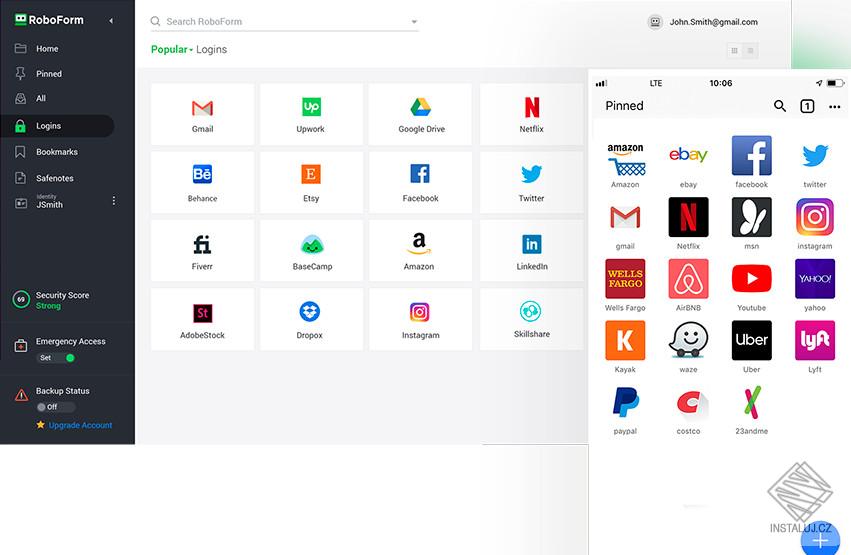The height and width of the screenshot is (555, 851).
Task: Open the Instagram login tile in desktop grid
Action: coord(421,319)
